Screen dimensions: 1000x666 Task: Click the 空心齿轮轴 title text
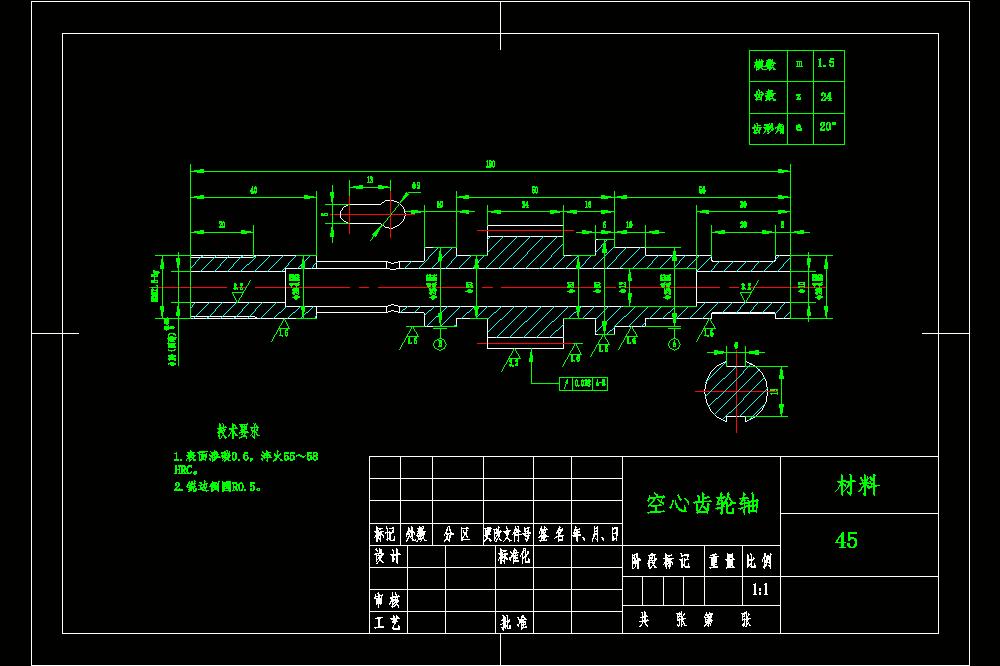point(702,504)
